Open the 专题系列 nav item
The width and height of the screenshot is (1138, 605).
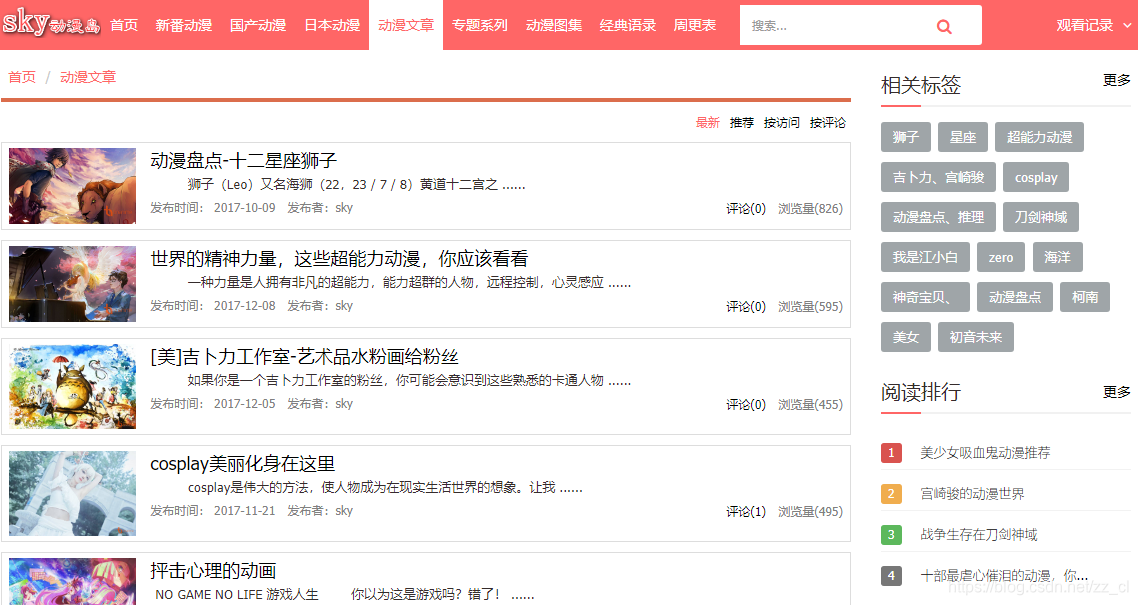click(x=480, y=25)
